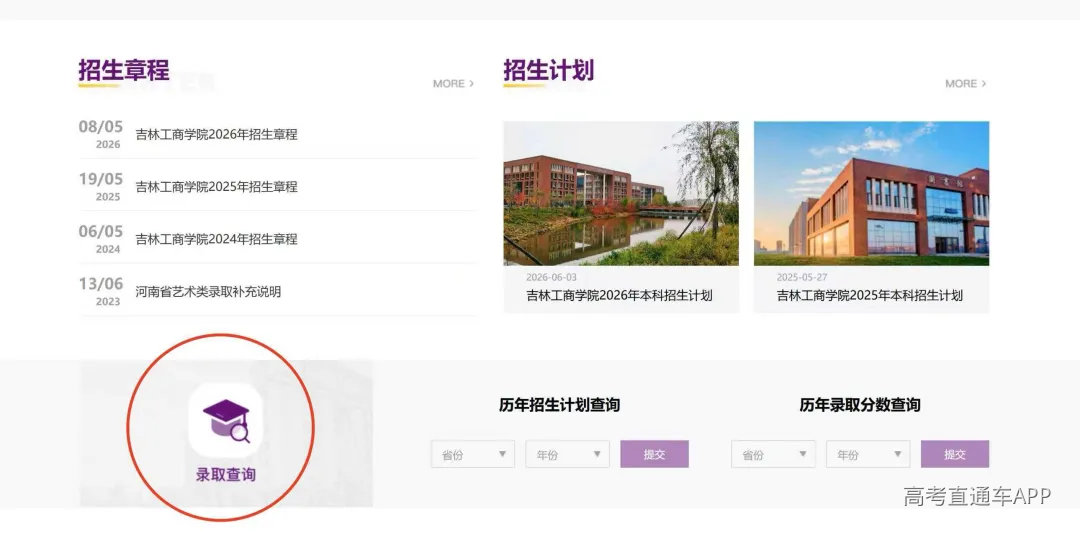Click 提交 button under 历年招生计划查询
Image resolution: width=1080 pixels, height=536 pixels.
[654, 455]
